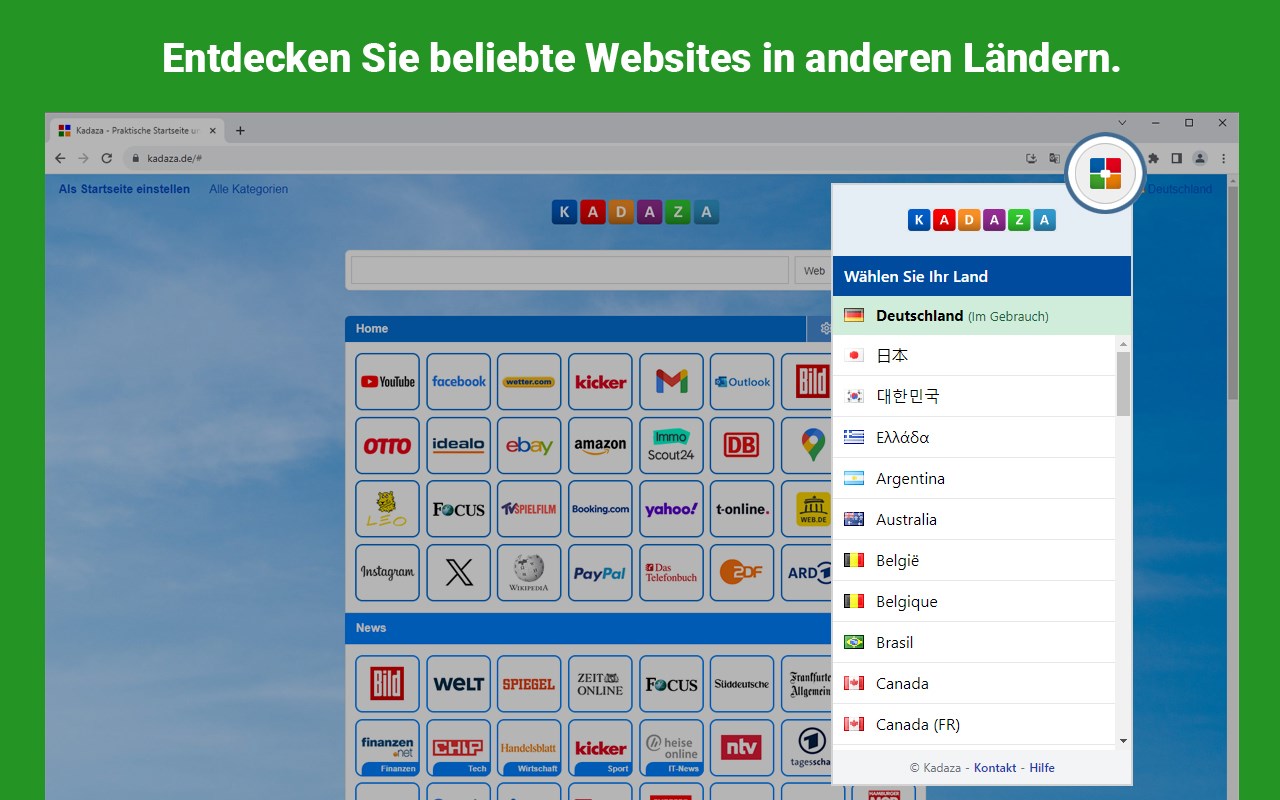Open the Süddeutsche news tile
This screenshot has width=1280, height=800.
click(x=742, y=684)
